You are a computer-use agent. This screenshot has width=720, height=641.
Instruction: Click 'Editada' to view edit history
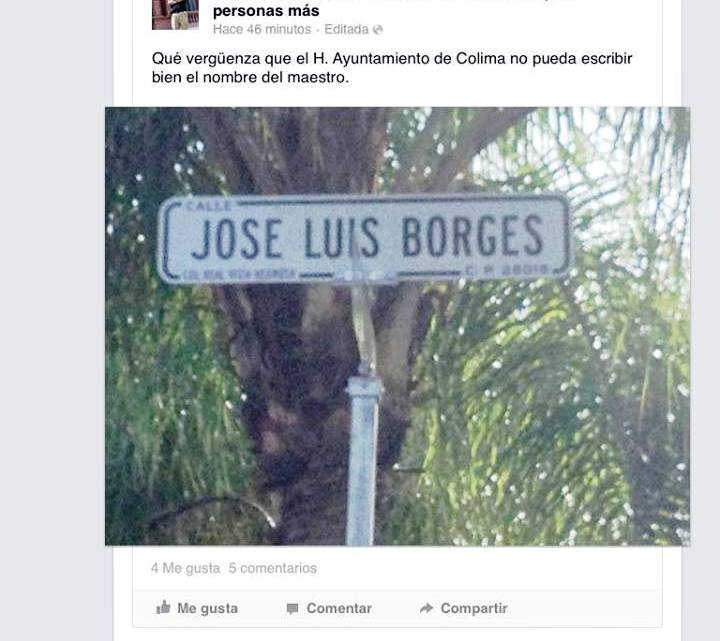click(x=346, y=29)
